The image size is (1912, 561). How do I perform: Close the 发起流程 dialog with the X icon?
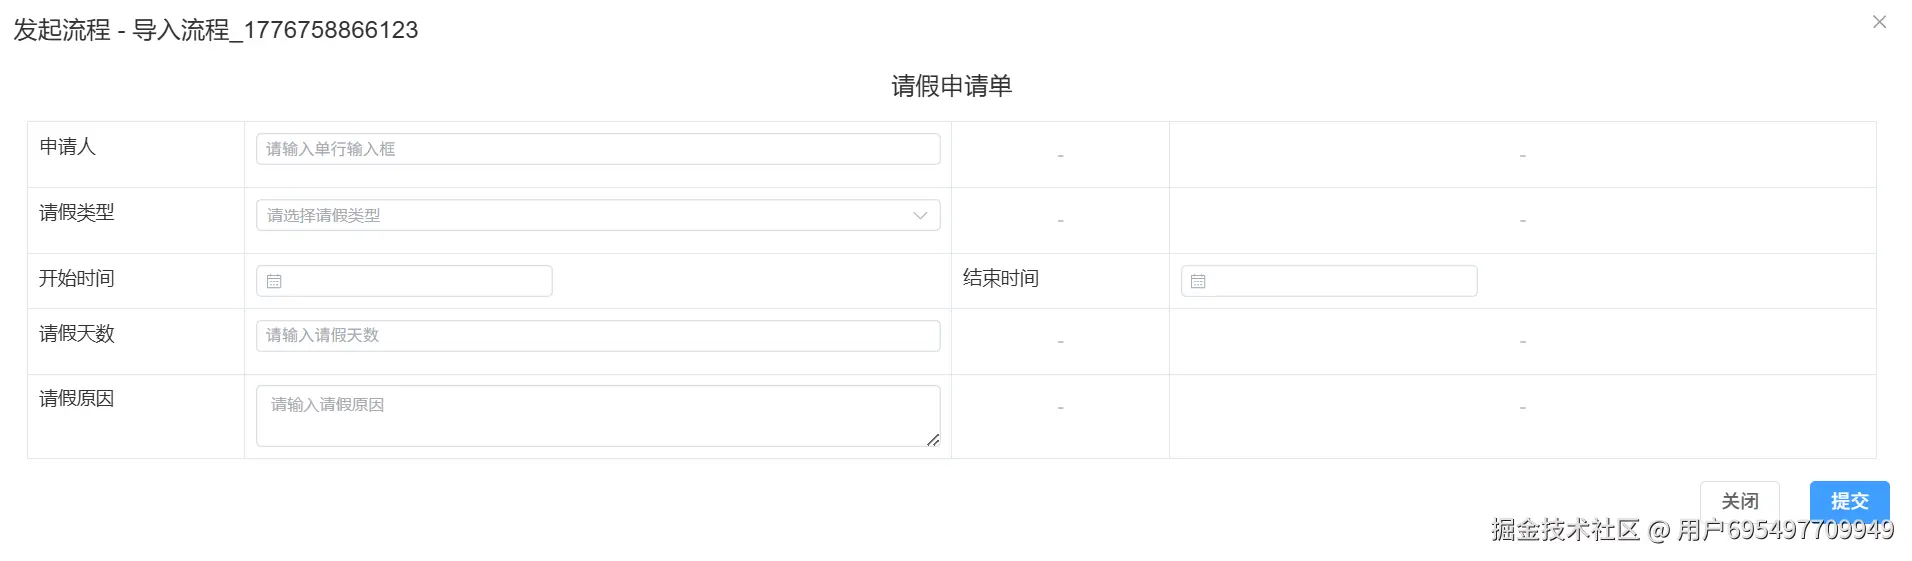[x=1879, y=22]
